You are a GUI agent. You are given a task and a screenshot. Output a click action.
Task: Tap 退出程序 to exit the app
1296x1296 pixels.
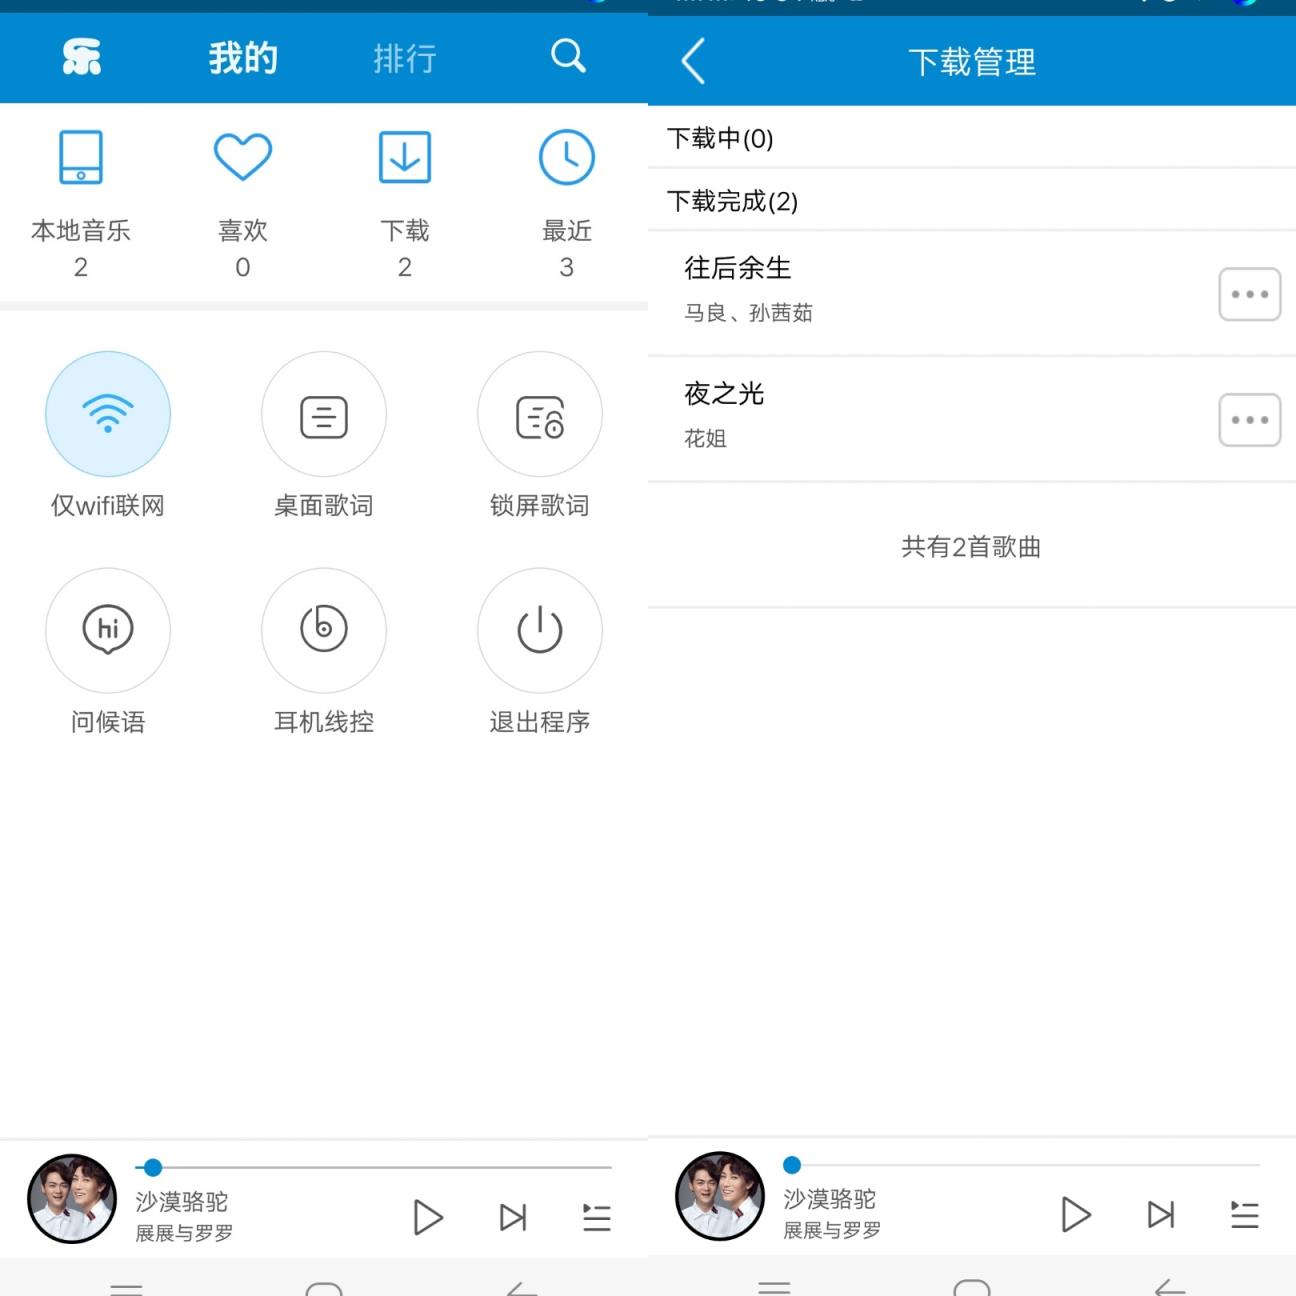(x=539, y=655)
